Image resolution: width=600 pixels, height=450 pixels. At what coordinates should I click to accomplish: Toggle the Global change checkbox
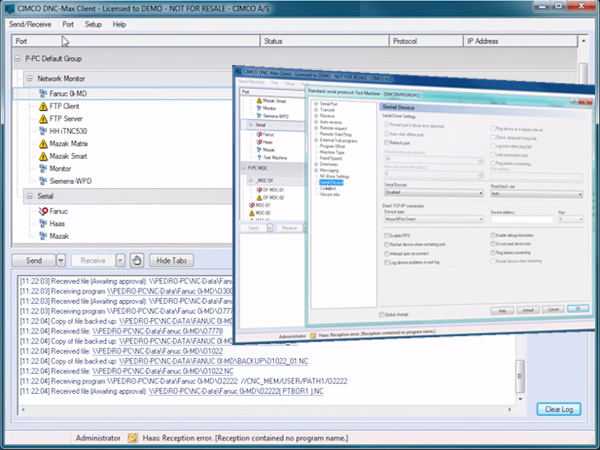382,315
